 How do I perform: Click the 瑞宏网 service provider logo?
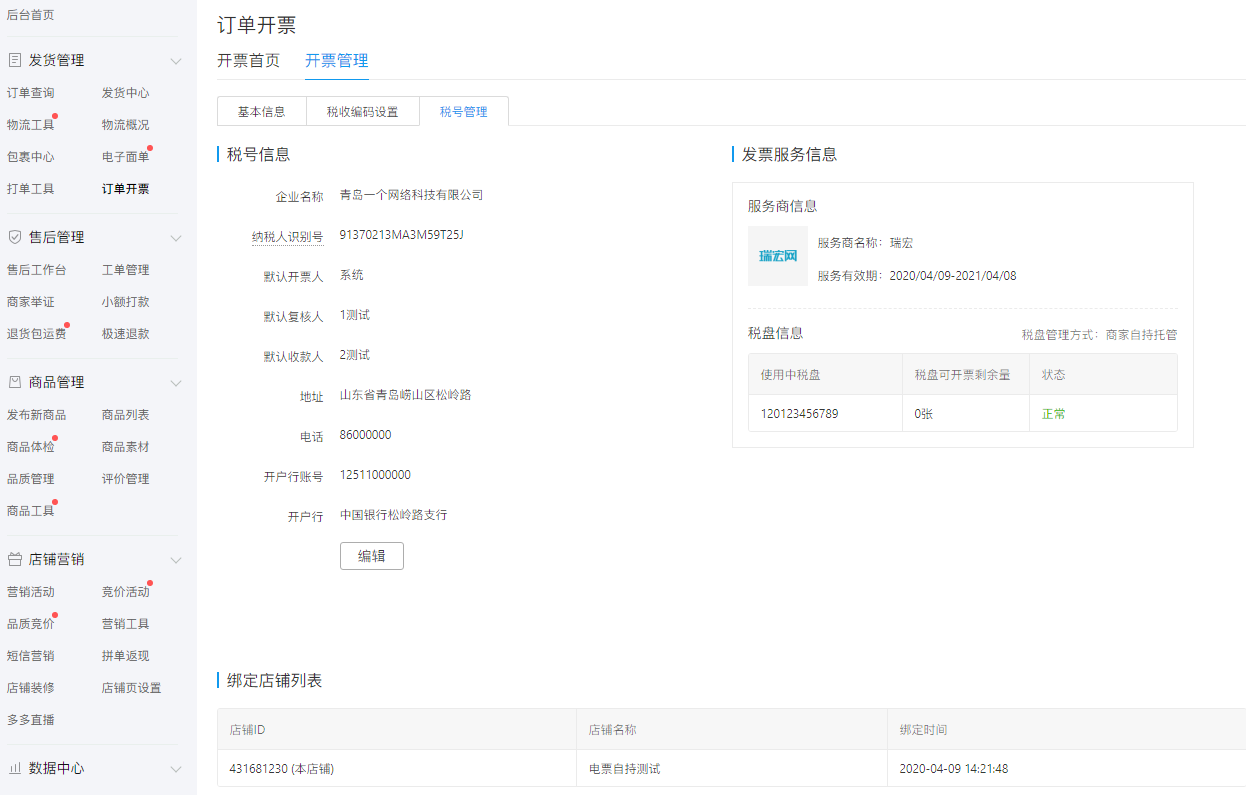(778, 256)
